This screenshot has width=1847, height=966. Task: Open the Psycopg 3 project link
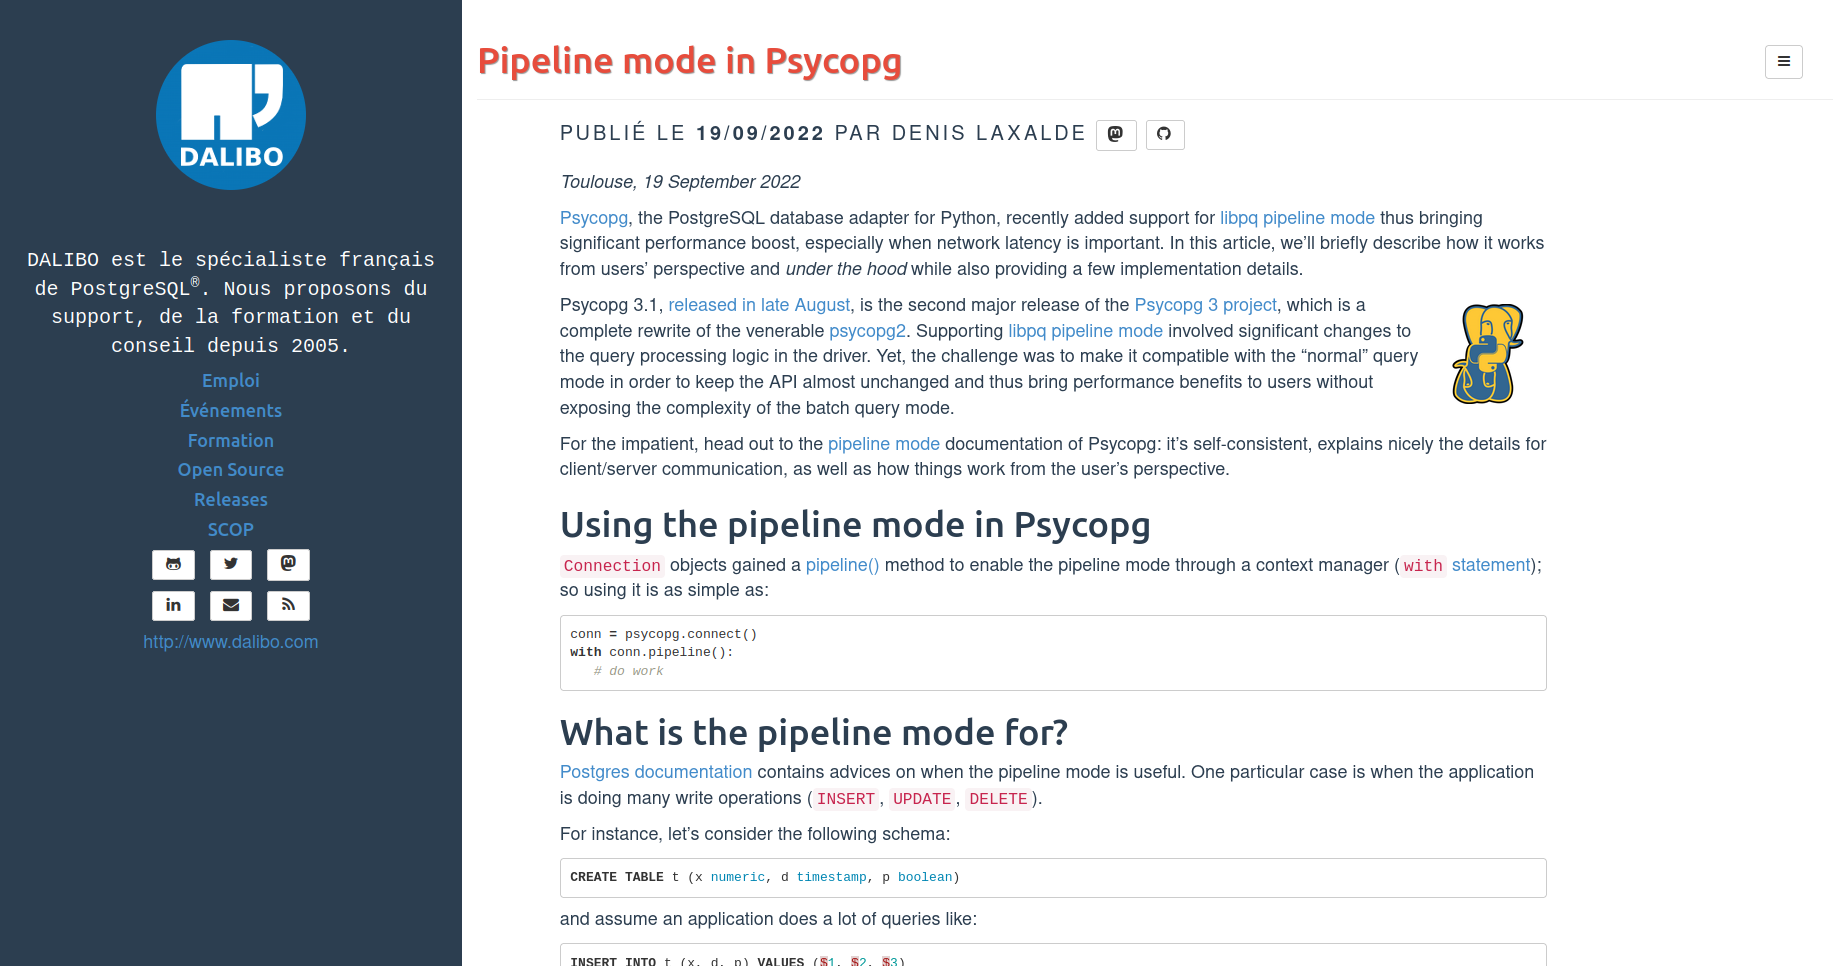point(1205,305)
